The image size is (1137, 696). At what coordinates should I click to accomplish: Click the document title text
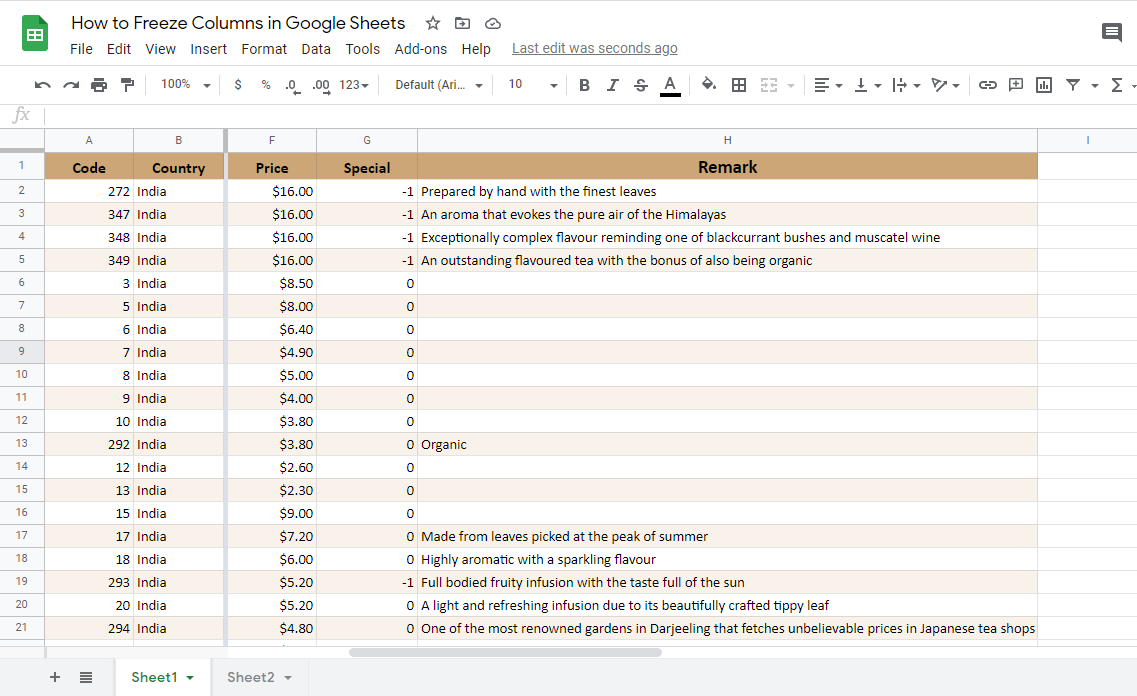point(238,22)
